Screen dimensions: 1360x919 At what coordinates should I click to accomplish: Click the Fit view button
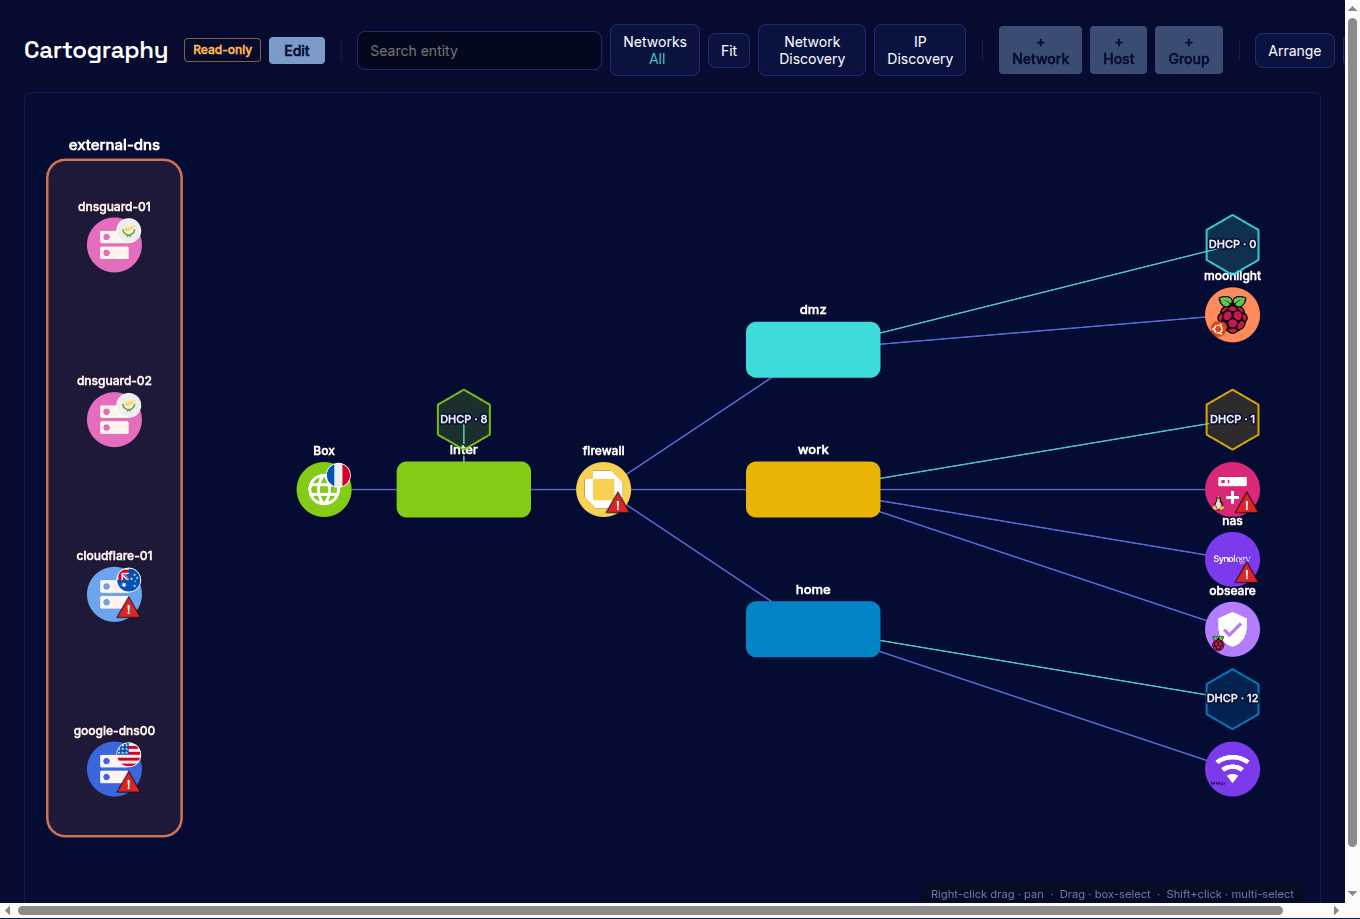coord(729,50)
